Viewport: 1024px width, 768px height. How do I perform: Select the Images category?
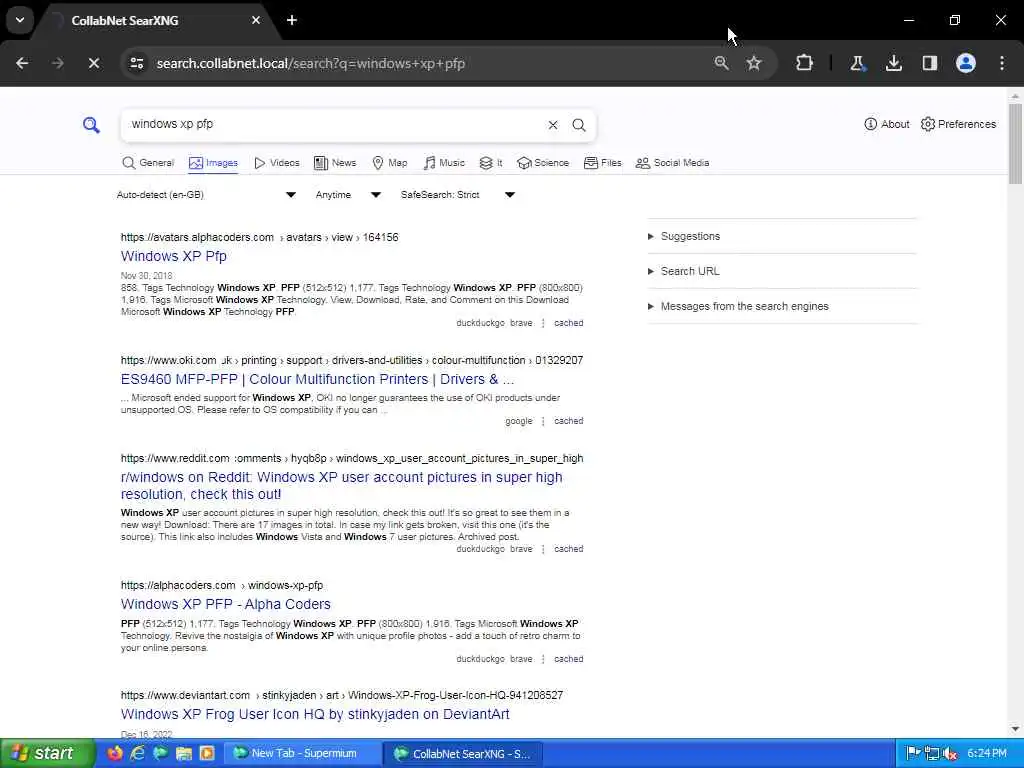click(213, 163)
